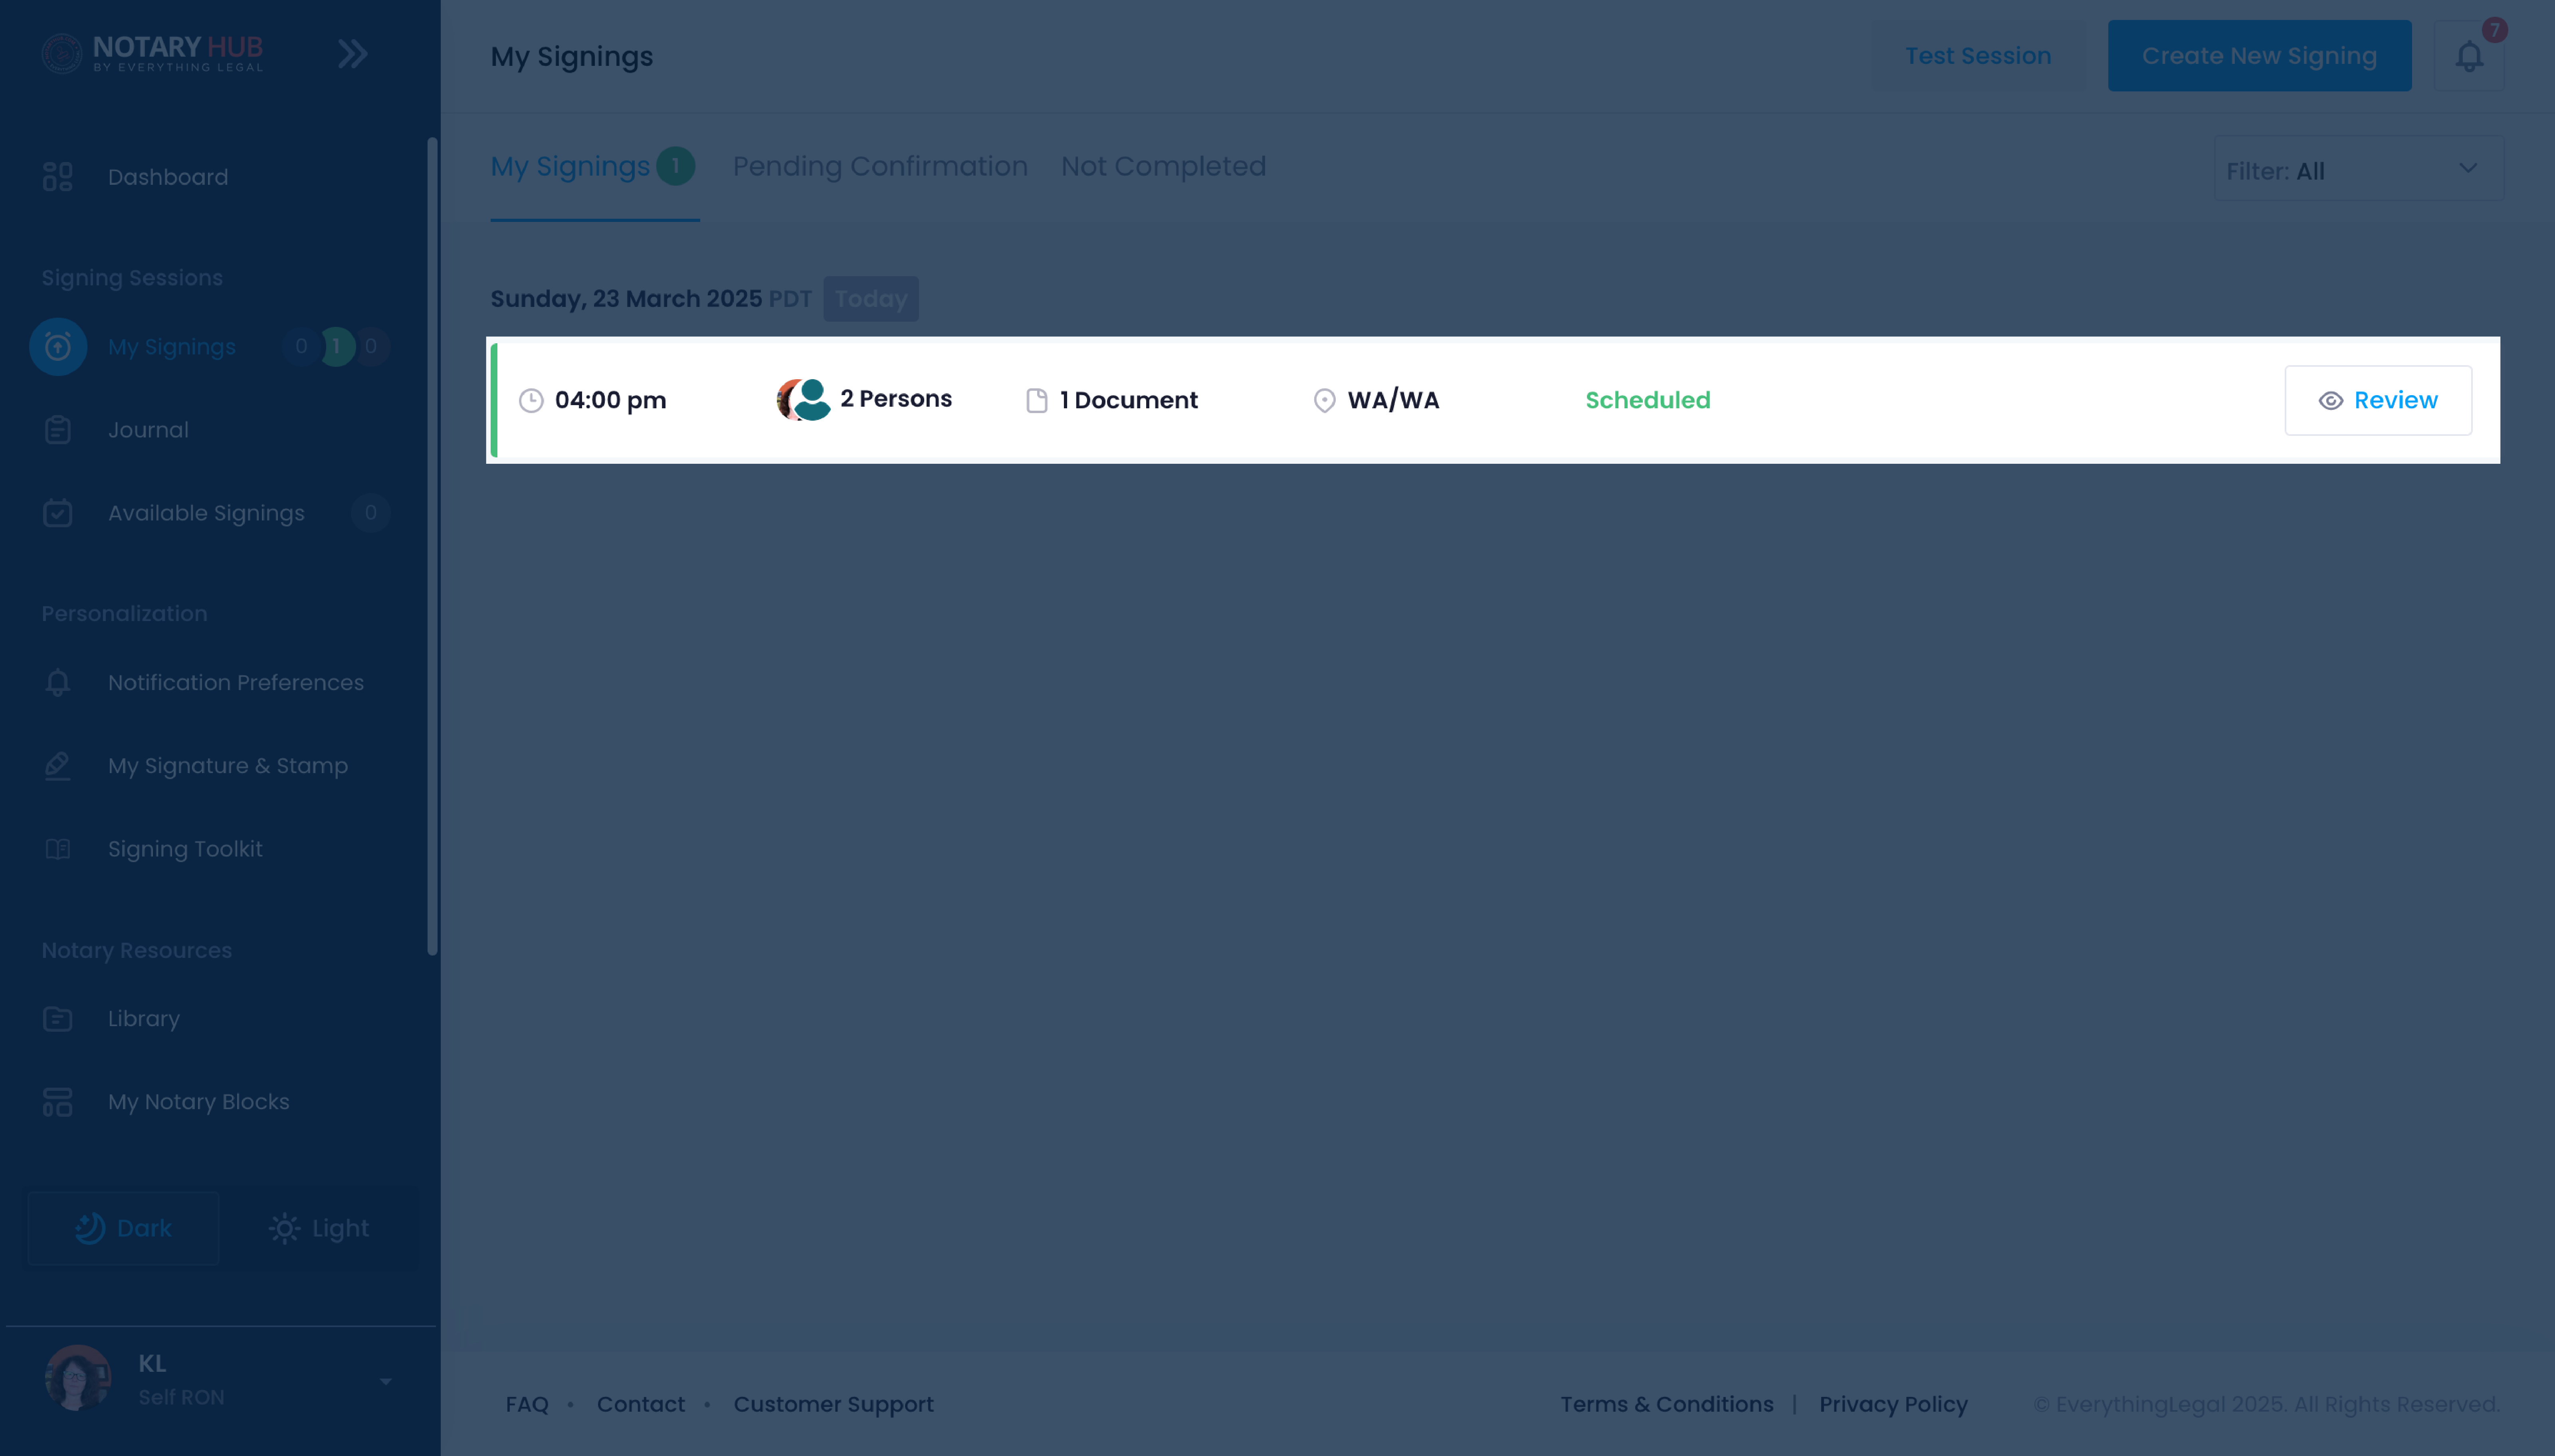The height and width of the screenshot is (1456, 2555).
Task: Open notifications bell with 7 alerts
Action: [x=2469, y=56]
